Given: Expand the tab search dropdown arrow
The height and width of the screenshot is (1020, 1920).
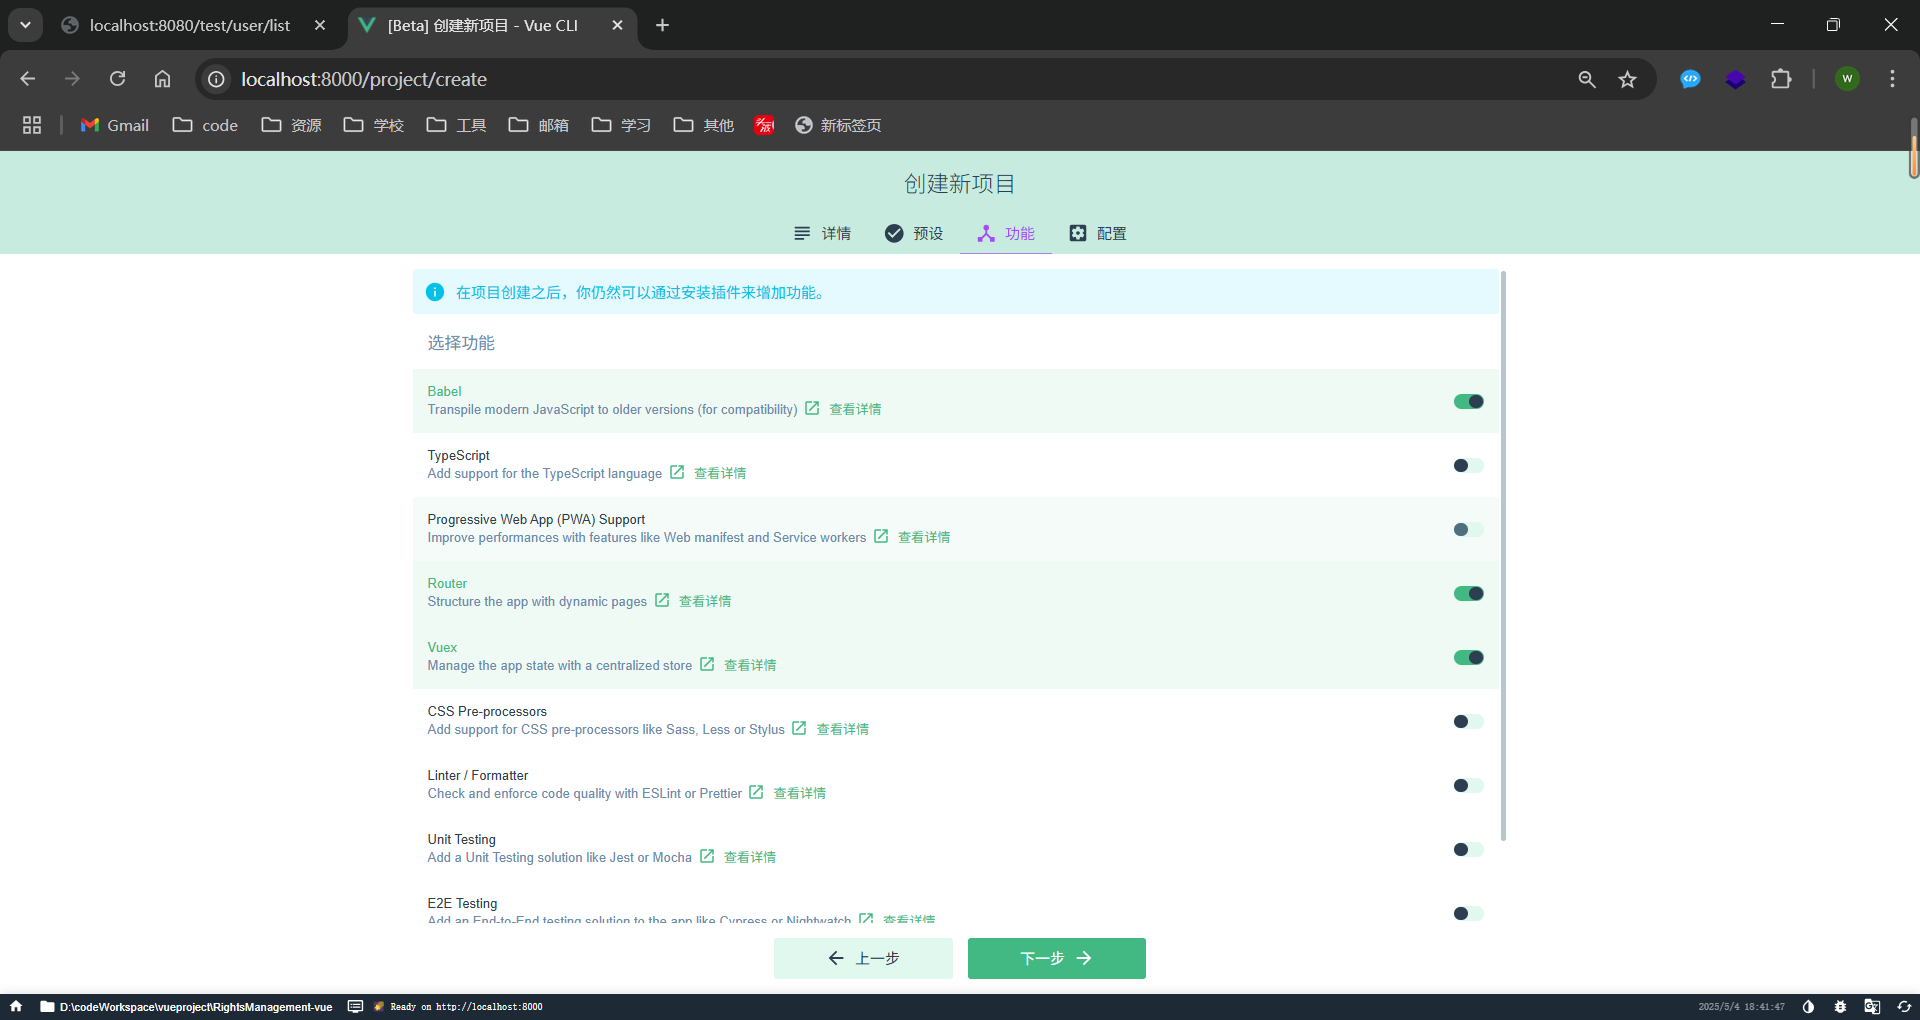Looking at the screenshot, I should tap(25, 25).
